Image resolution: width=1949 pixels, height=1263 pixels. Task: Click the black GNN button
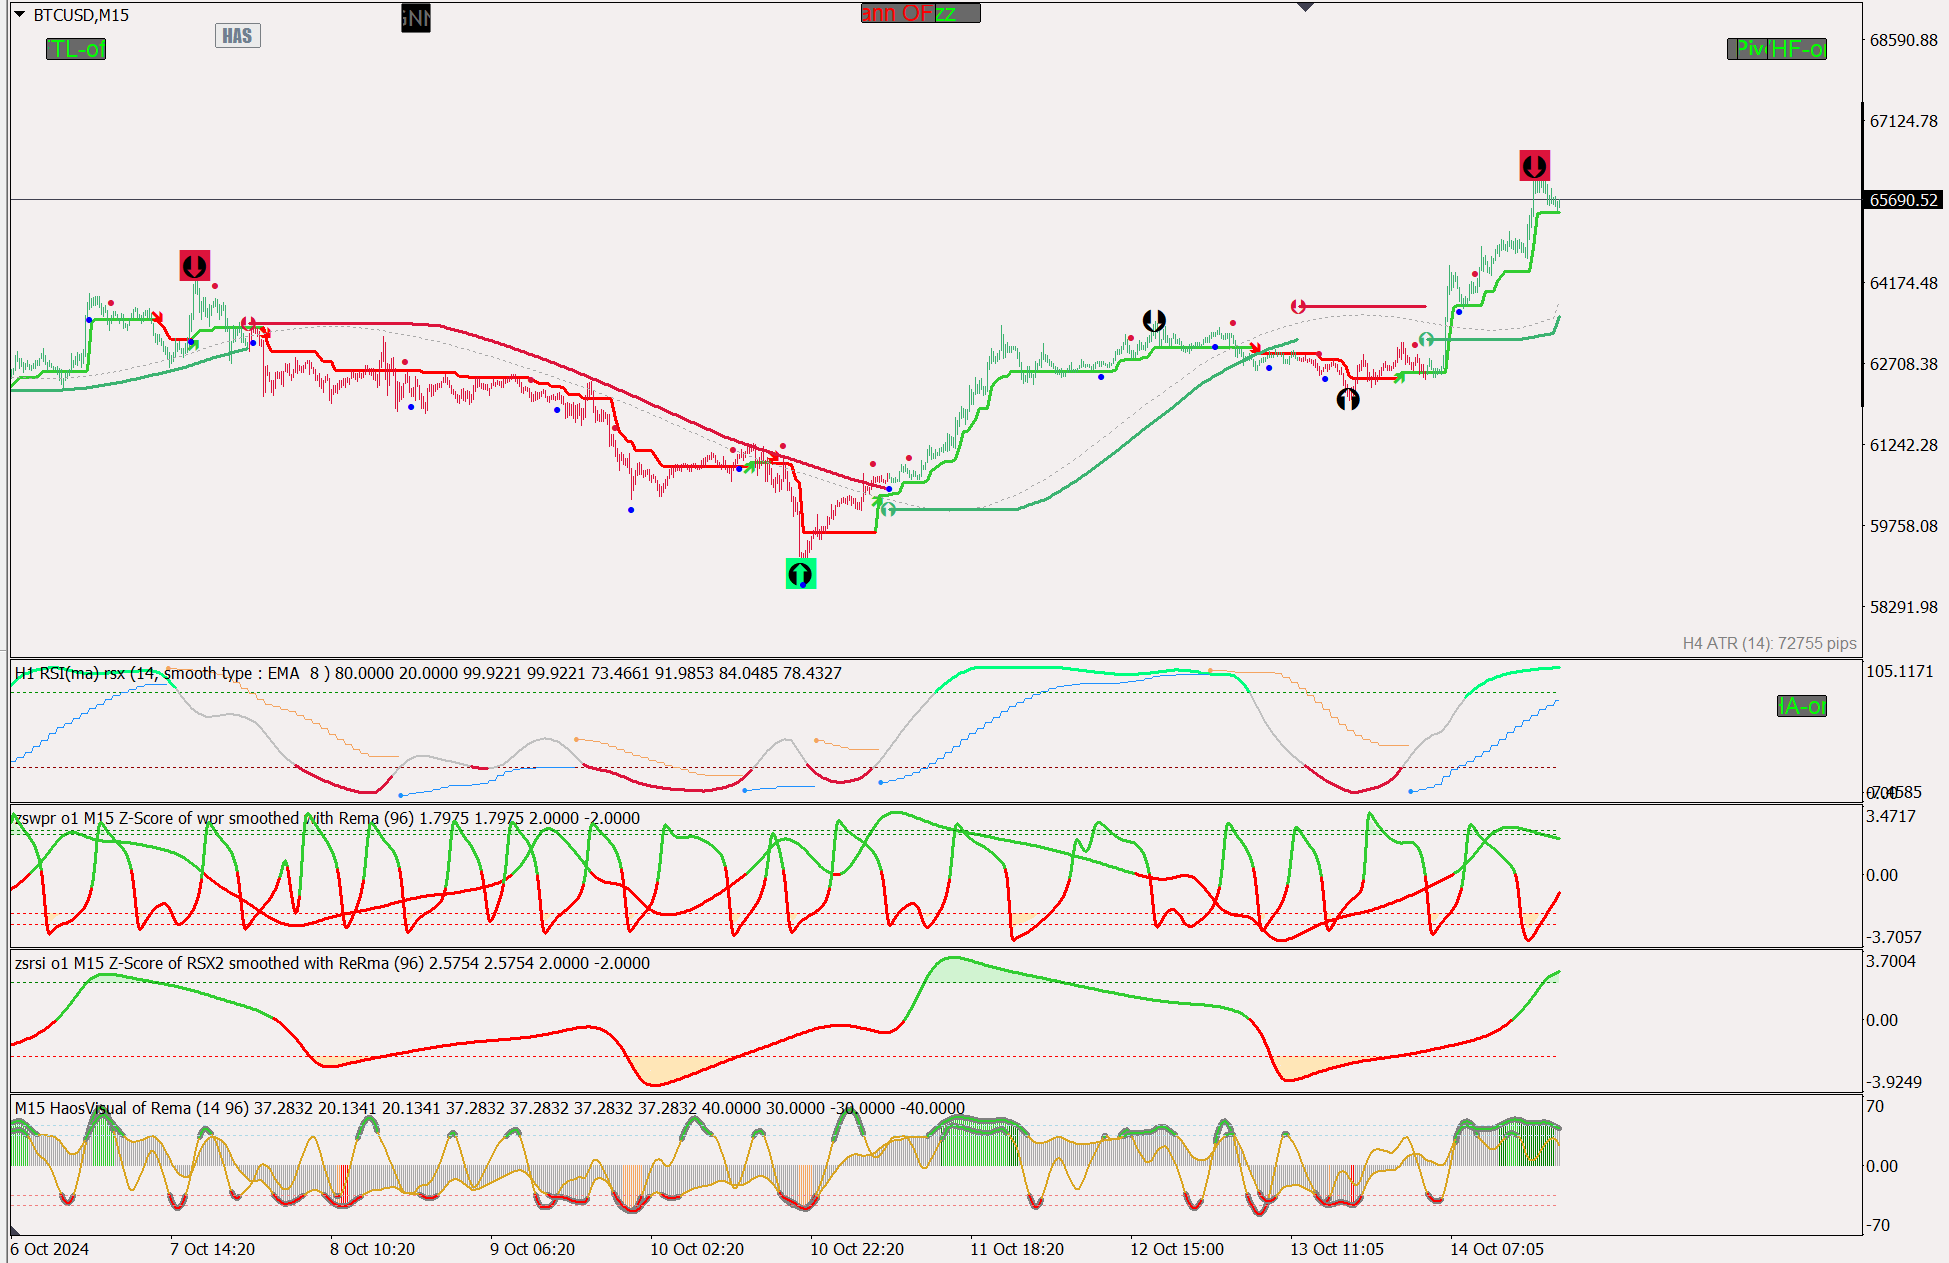click(x=415, y=17)
